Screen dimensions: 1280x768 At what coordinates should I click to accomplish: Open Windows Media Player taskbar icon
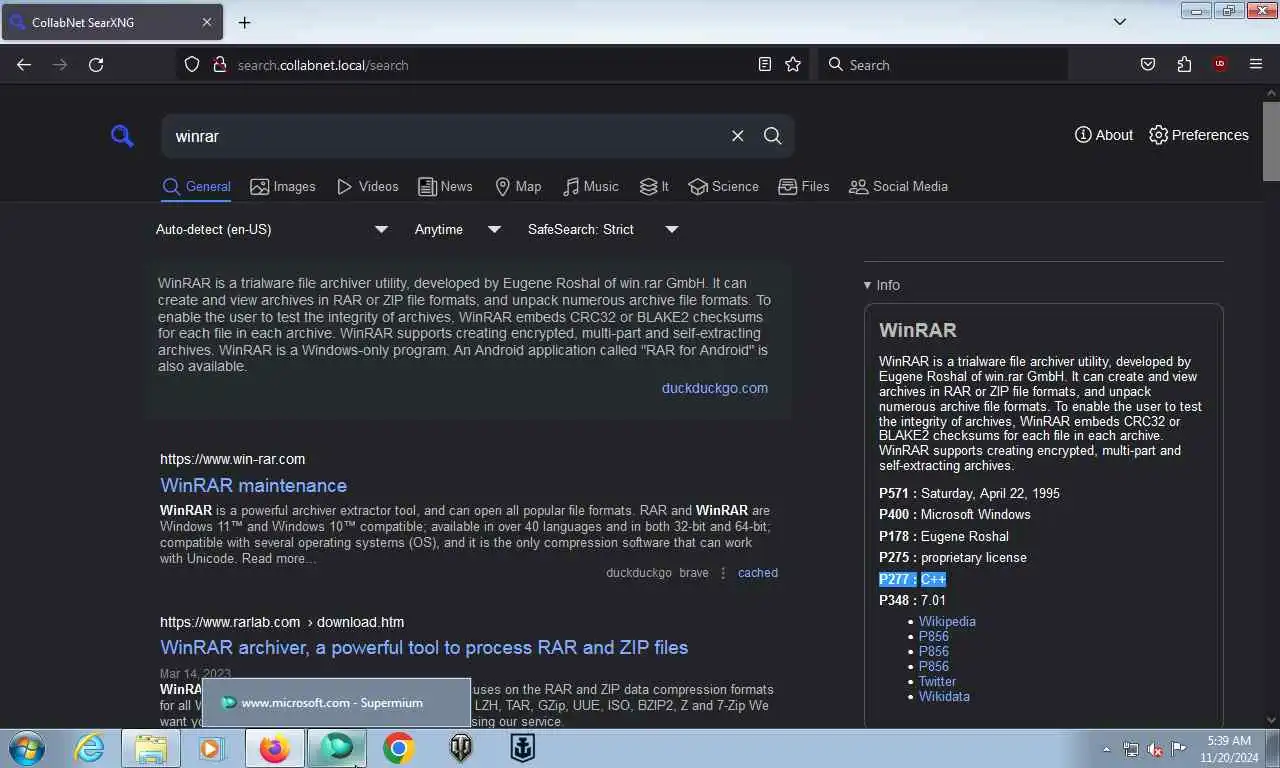[211, 748]
